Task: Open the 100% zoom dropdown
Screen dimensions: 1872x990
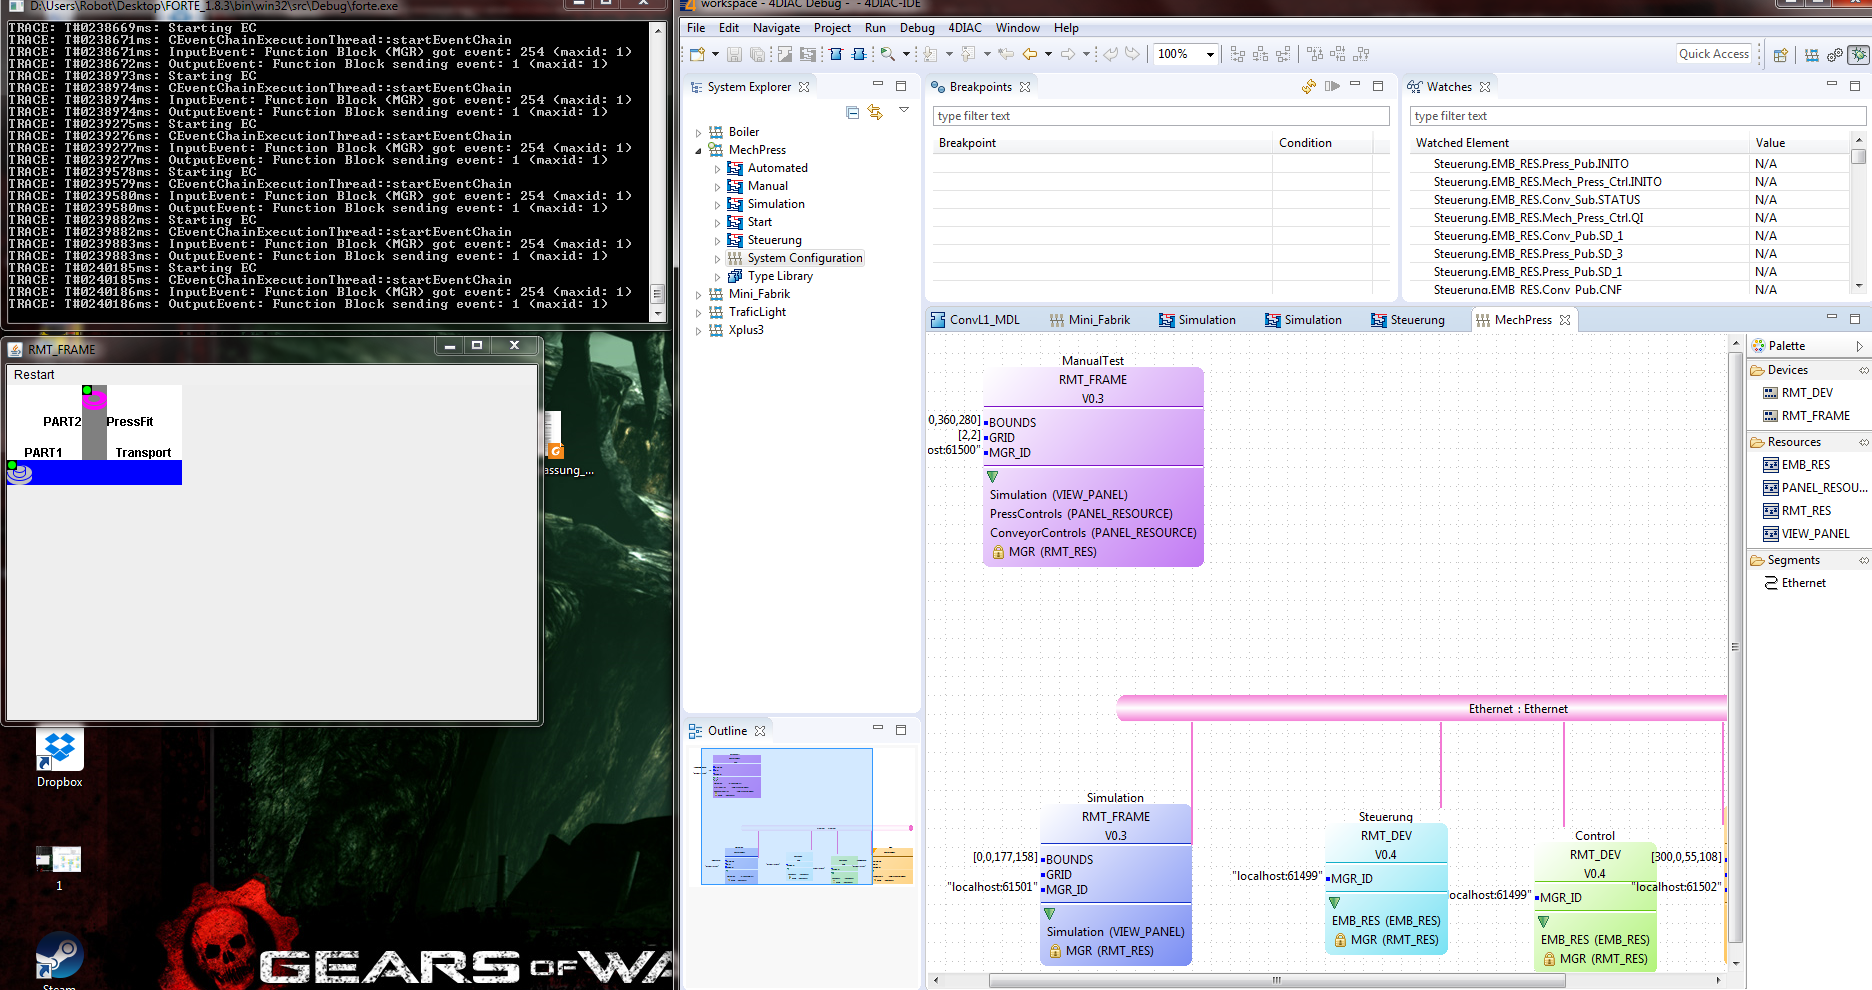Action: (1210, 54)
